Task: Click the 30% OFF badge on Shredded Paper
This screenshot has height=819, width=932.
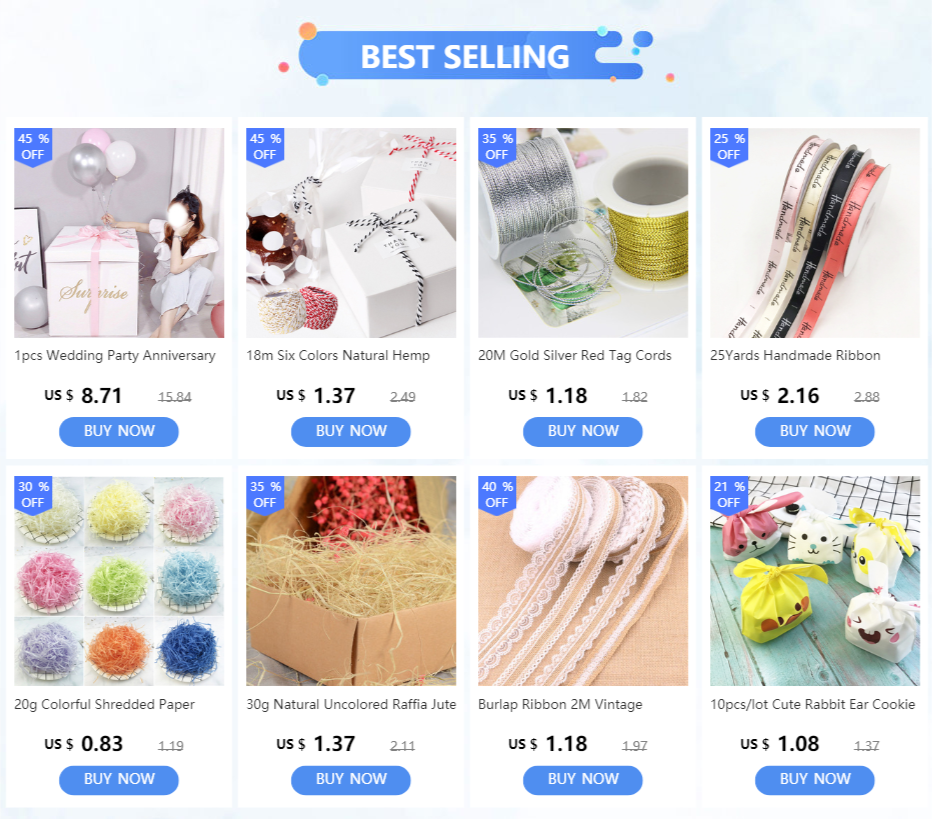Action: click(33, 494)
